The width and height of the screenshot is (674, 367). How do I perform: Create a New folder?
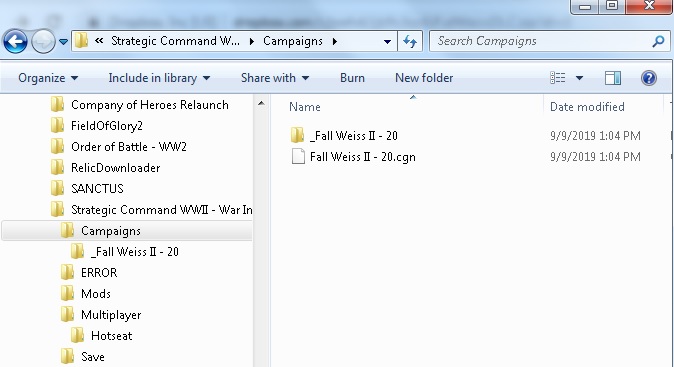pyautogui.click(x=424, y=78)
